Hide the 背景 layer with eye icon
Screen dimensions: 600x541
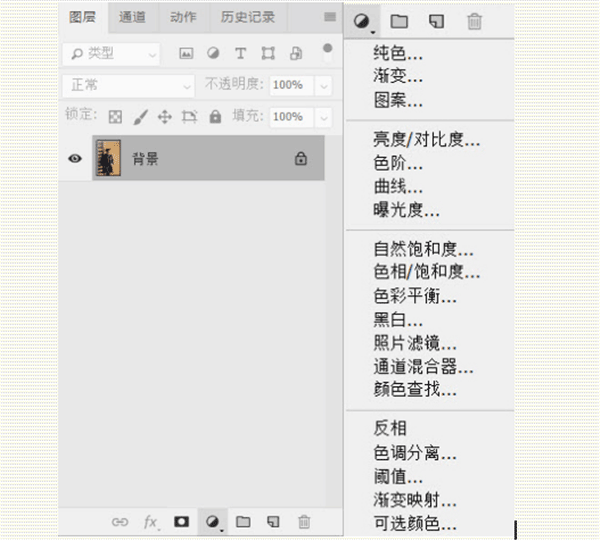[x=74, y=159]
